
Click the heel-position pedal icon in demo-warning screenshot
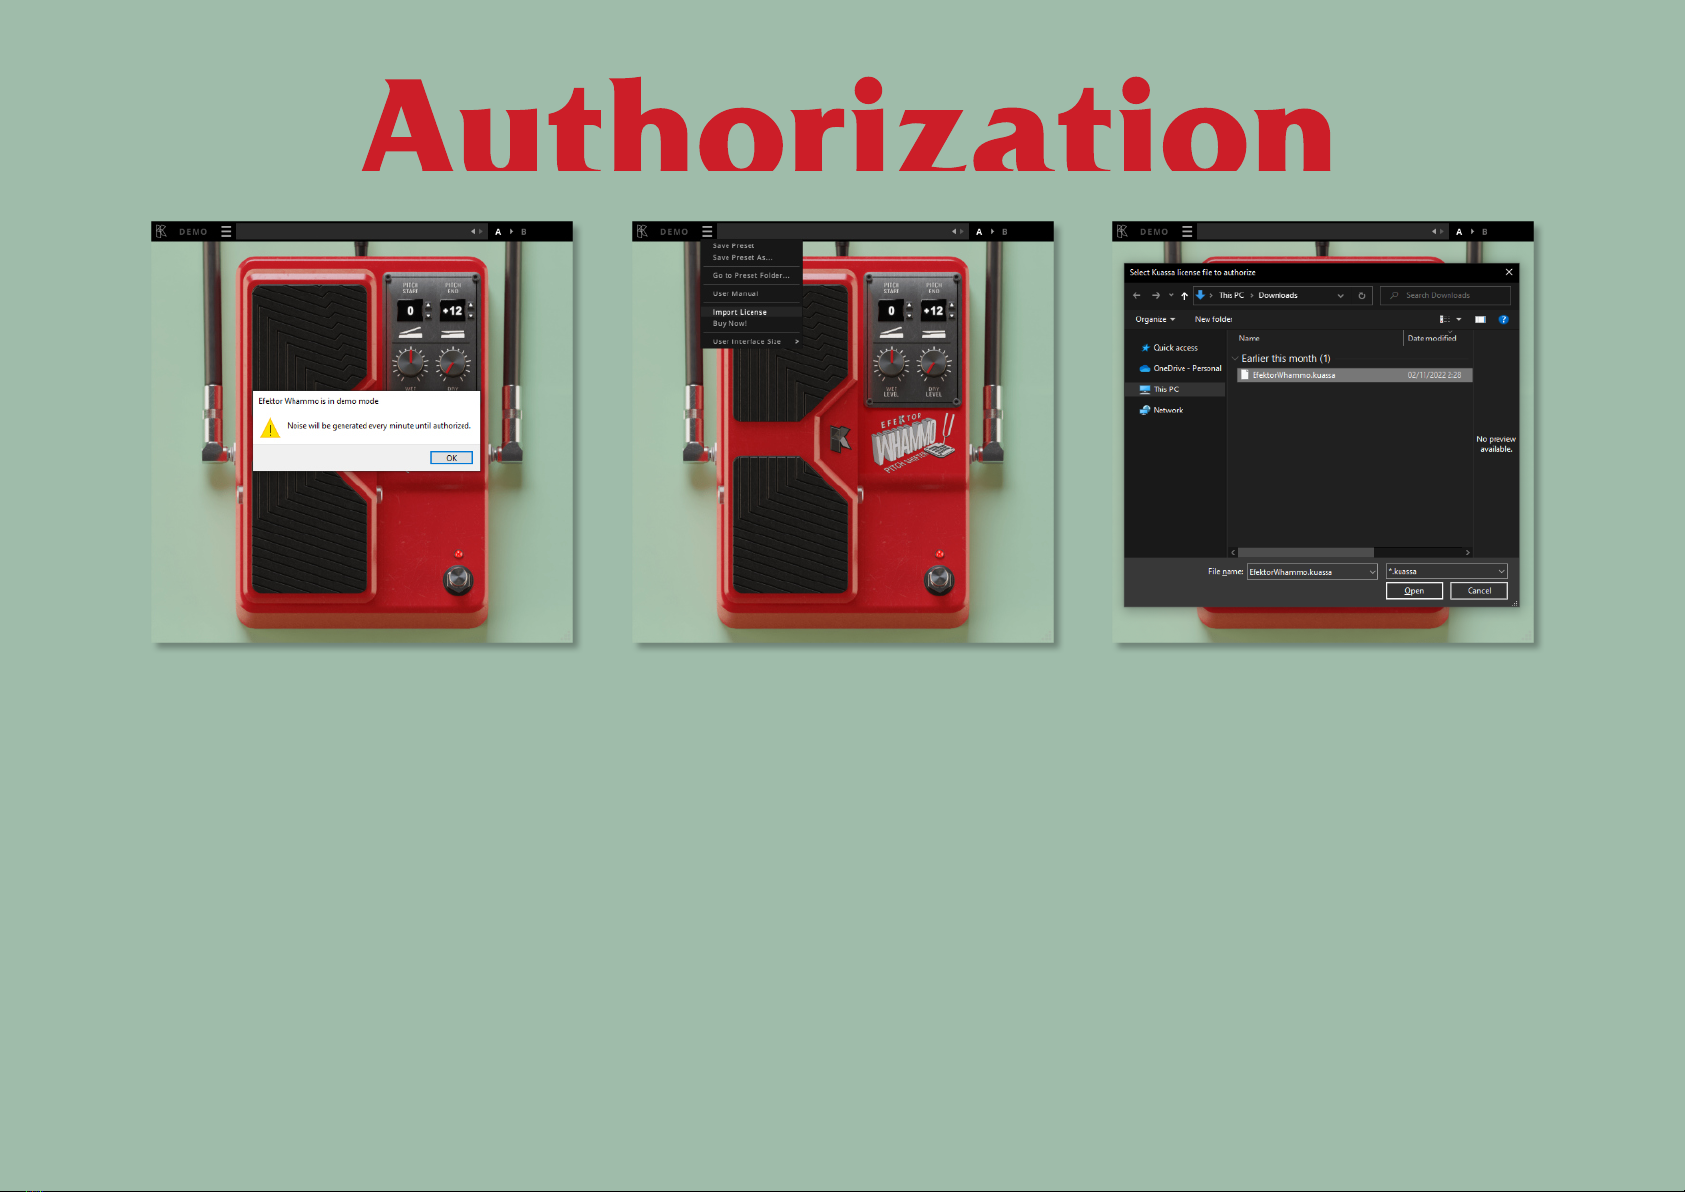pos(410,333)
